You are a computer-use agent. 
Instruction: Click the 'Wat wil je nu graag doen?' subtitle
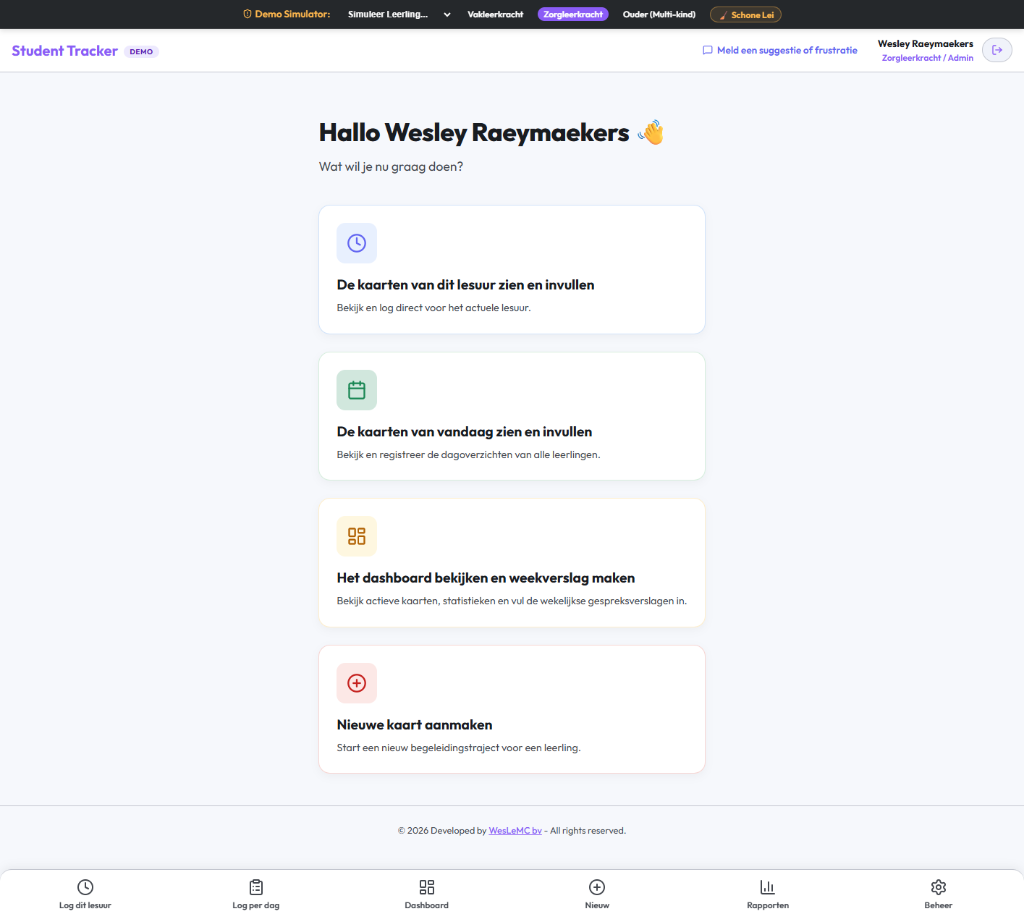click(391, 167)
